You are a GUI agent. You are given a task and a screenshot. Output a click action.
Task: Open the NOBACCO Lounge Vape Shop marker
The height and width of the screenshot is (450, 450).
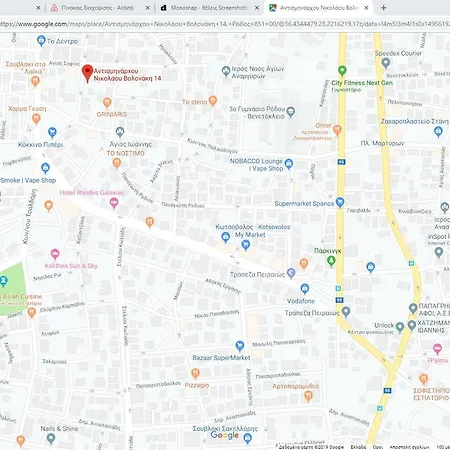tap(289, 164)
